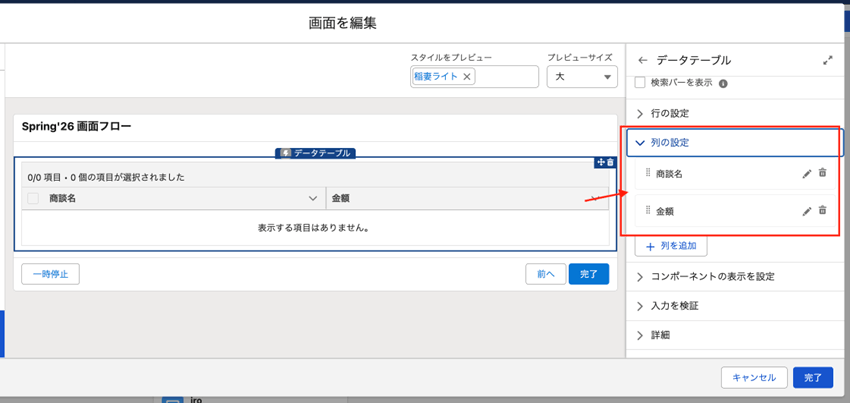Delete the 金額 column with the trash icon
850x403 pixels.
point(823,210)
